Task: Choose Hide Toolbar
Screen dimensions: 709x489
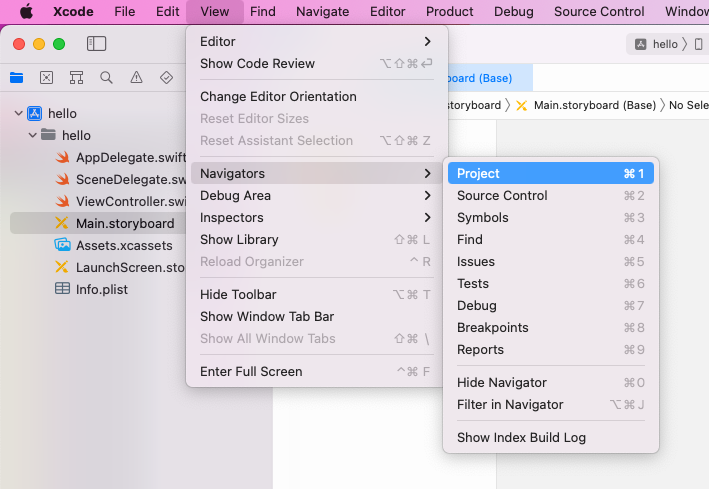Action: [316, 294]
